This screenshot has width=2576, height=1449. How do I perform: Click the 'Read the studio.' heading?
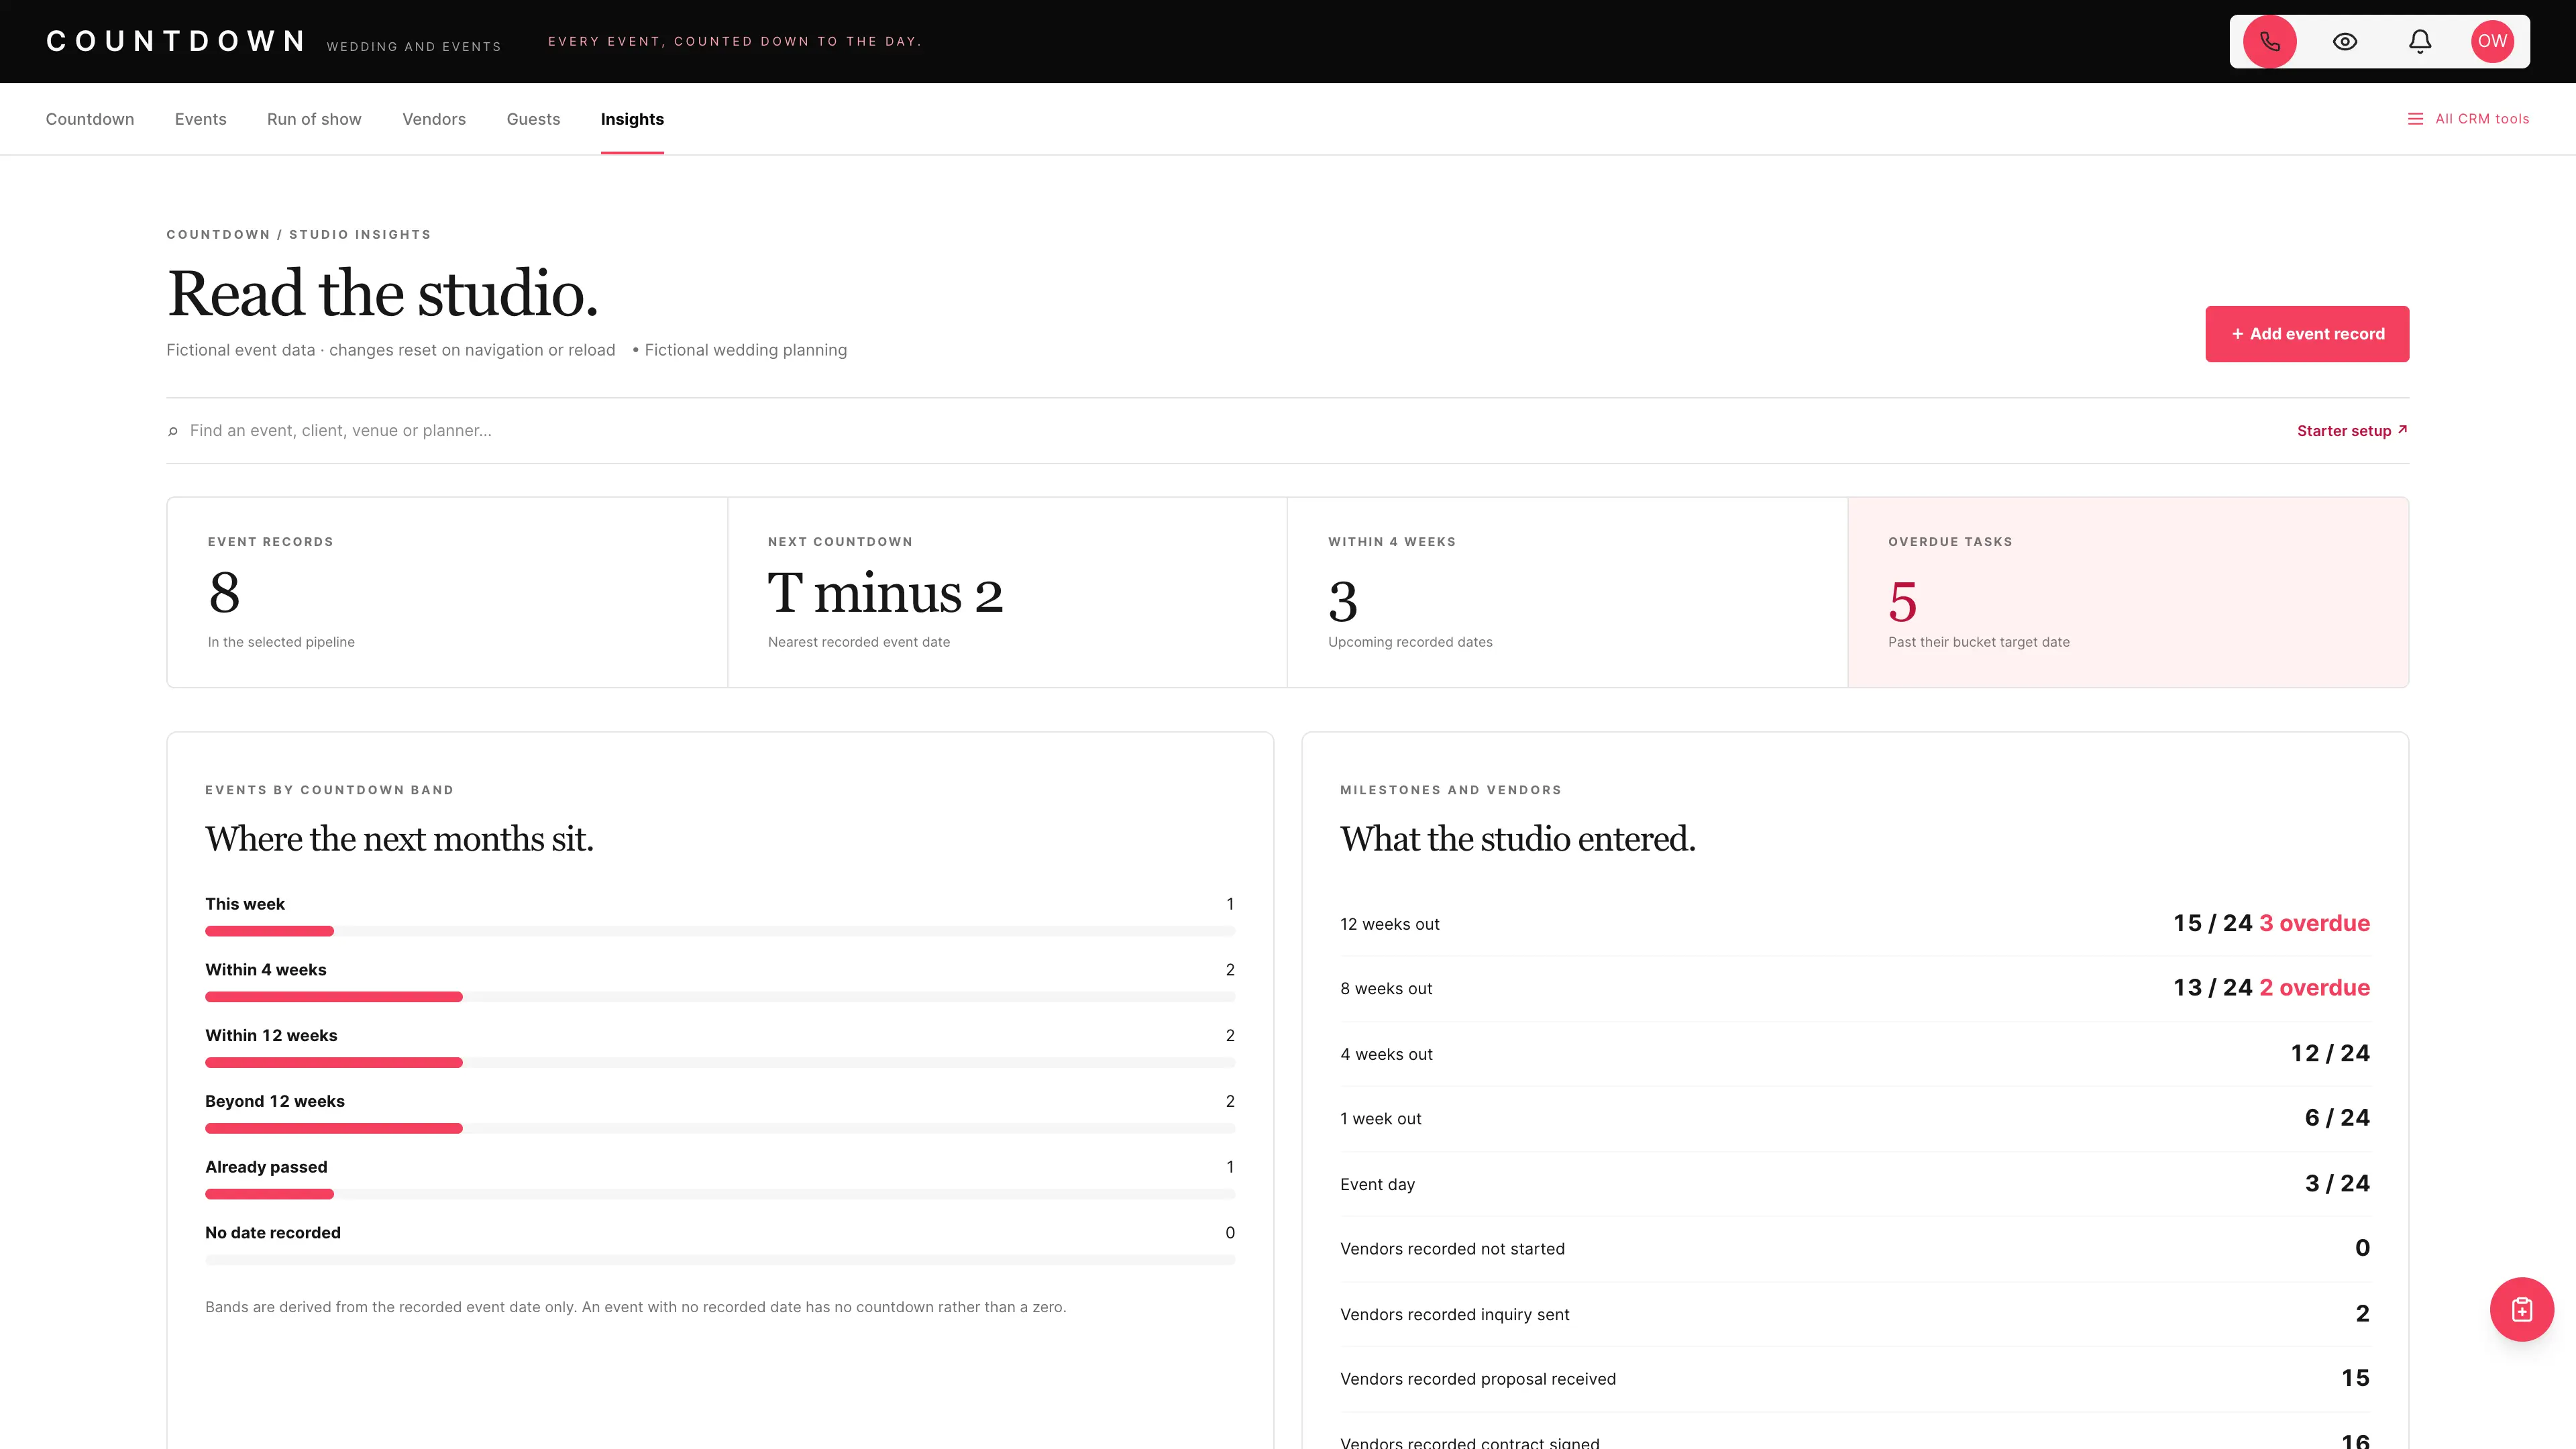(x=383, y=294)
